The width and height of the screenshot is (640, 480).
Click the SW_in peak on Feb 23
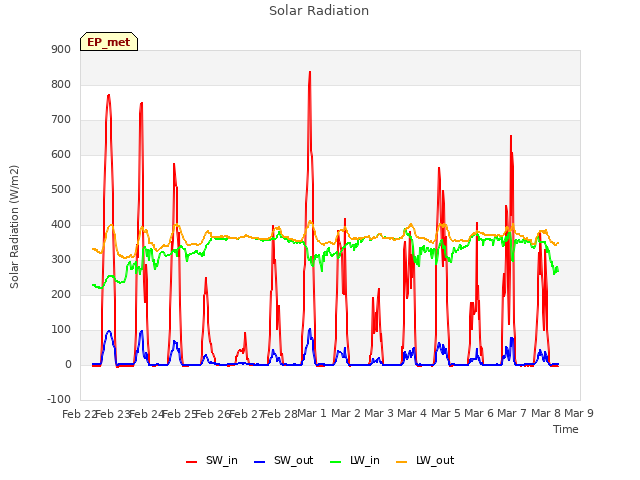(x=109, y=95)
